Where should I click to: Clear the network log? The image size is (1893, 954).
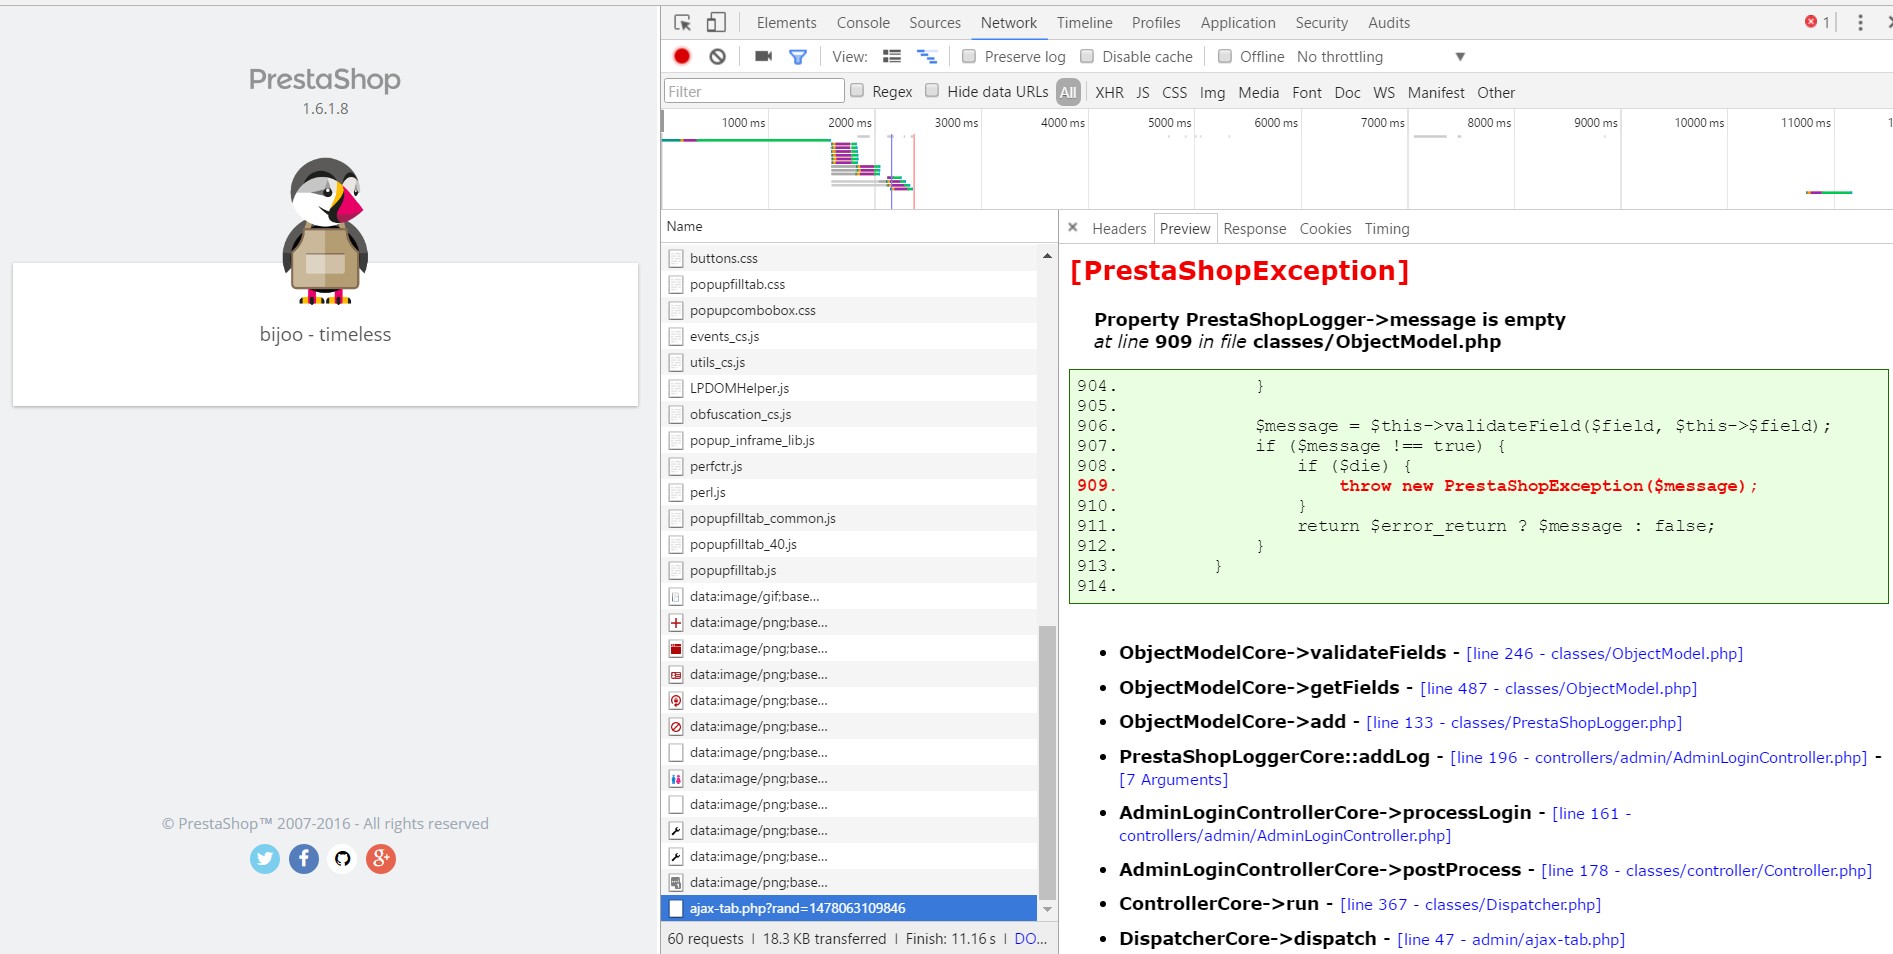pyautogui.click(x=717, y=56)
